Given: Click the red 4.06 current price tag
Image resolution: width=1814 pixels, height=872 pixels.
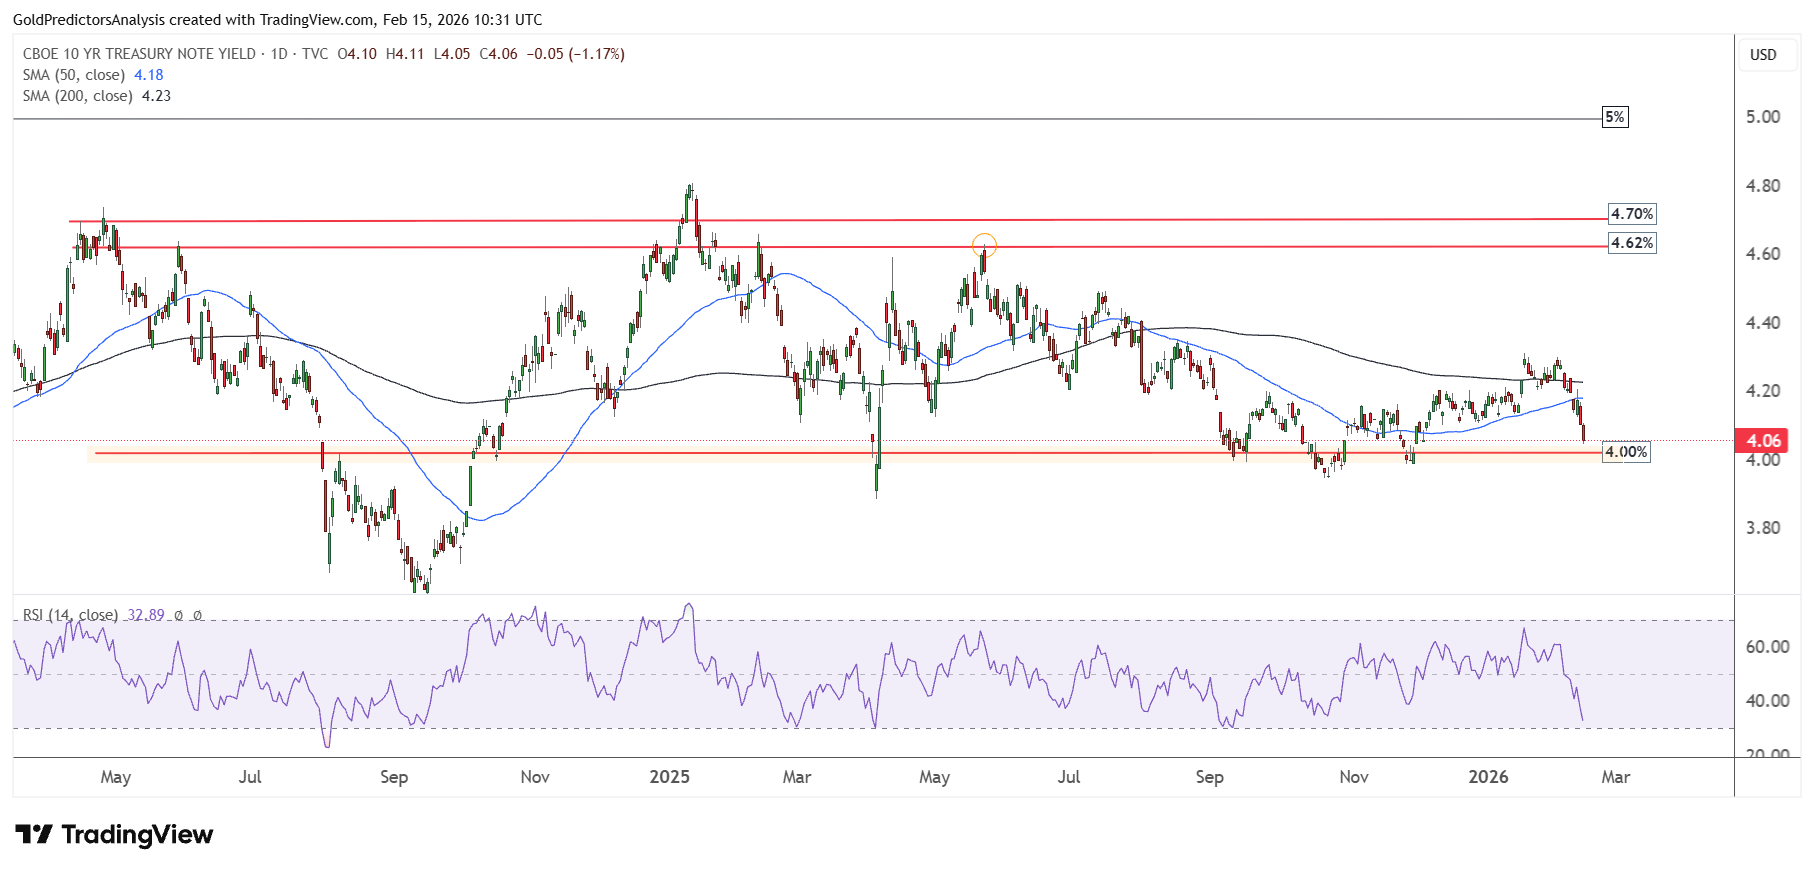Looking at the screenshot, I should coord(1763,440).
